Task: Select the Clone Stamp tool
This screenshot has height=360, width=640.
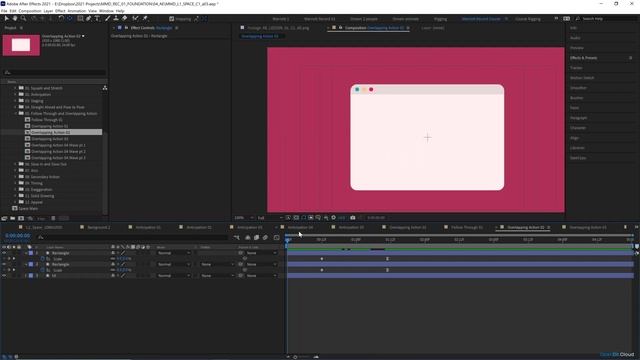Action: [x=116, y=18]
